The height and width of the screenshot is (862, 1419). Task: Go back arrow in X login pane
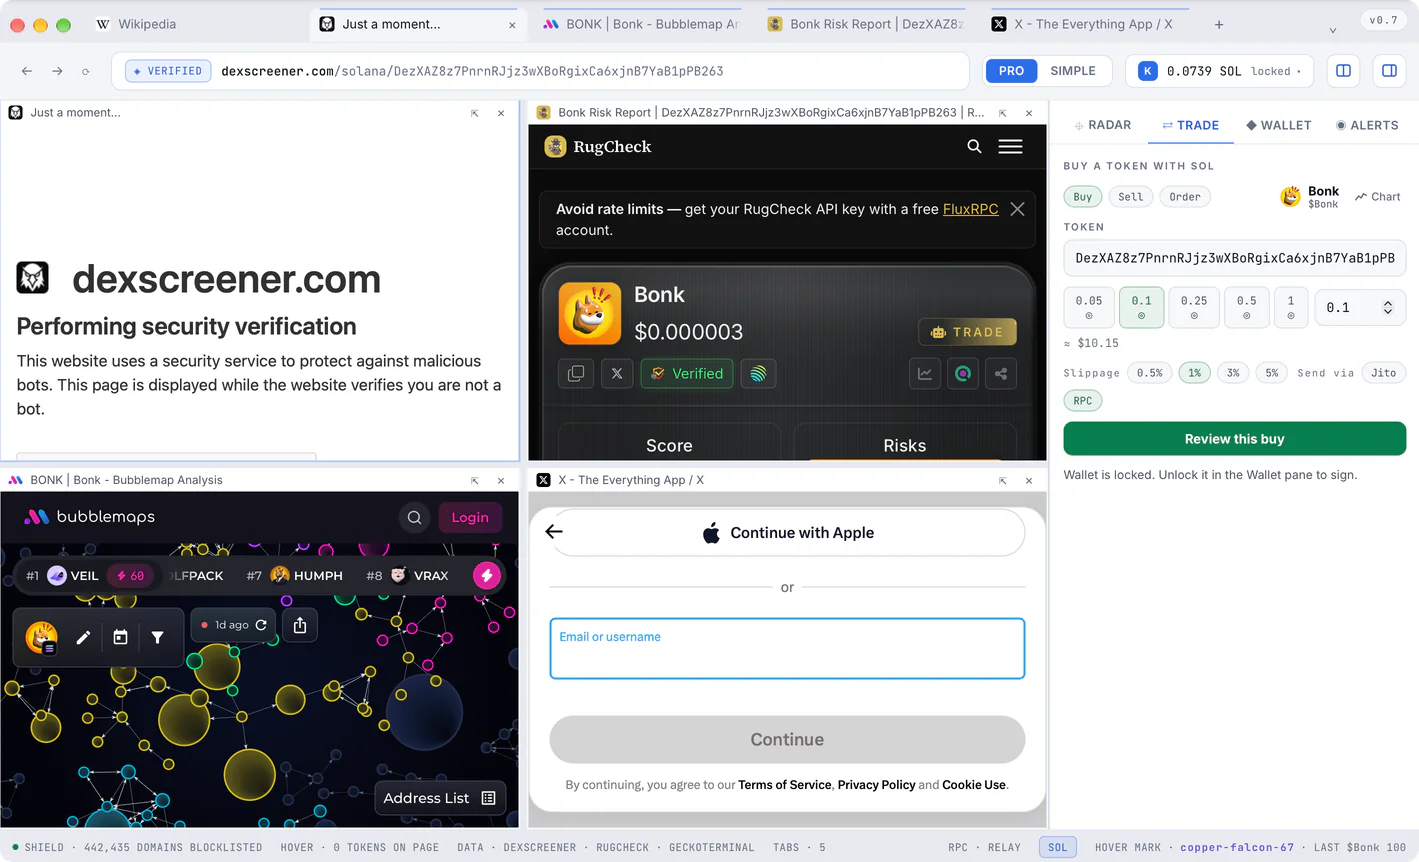pos(554,532)
